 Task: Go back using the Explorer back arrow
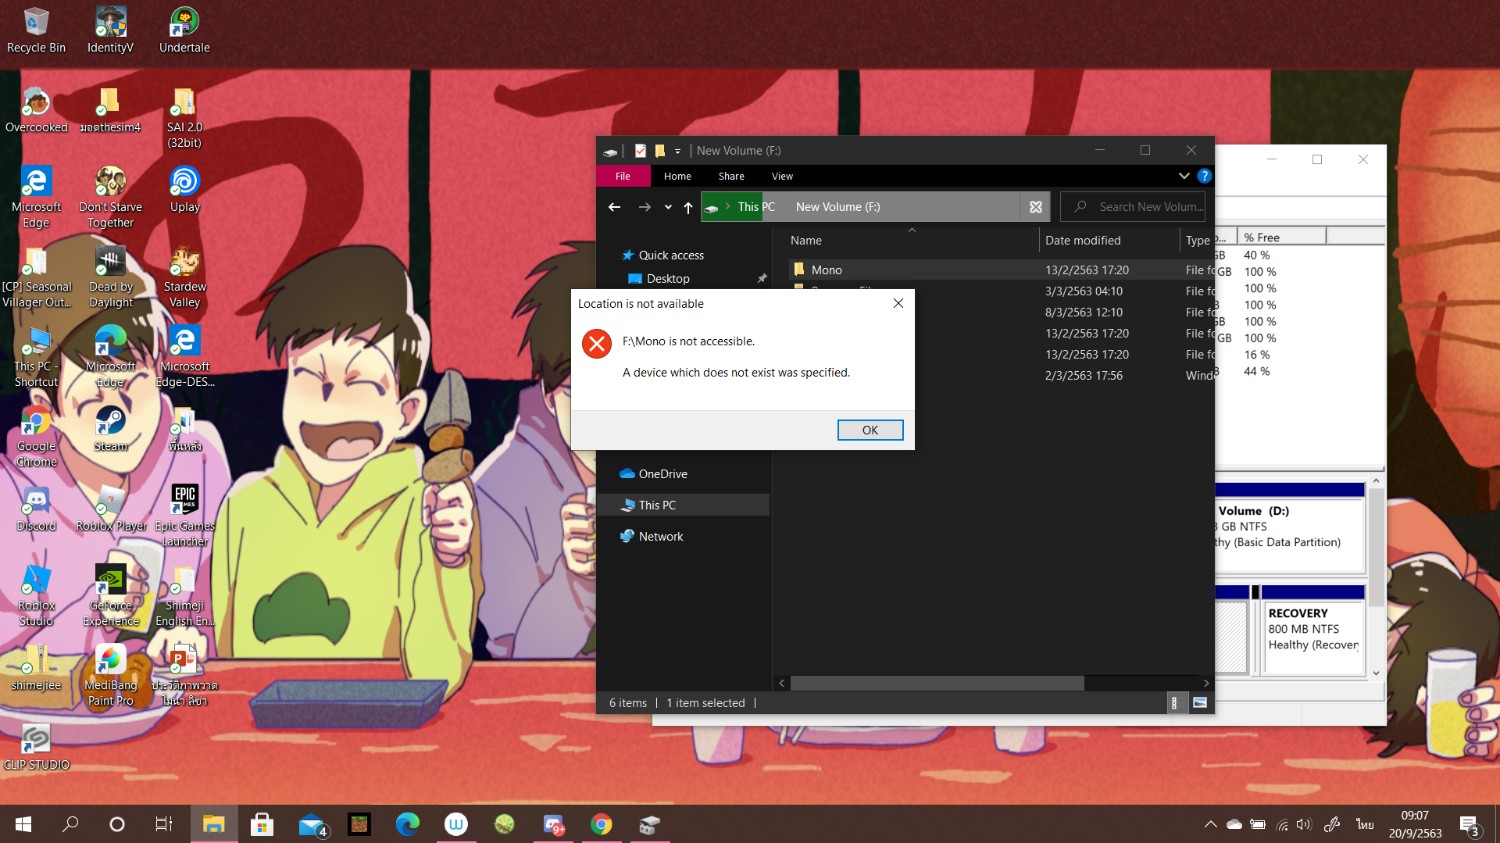tap(614, 207)
